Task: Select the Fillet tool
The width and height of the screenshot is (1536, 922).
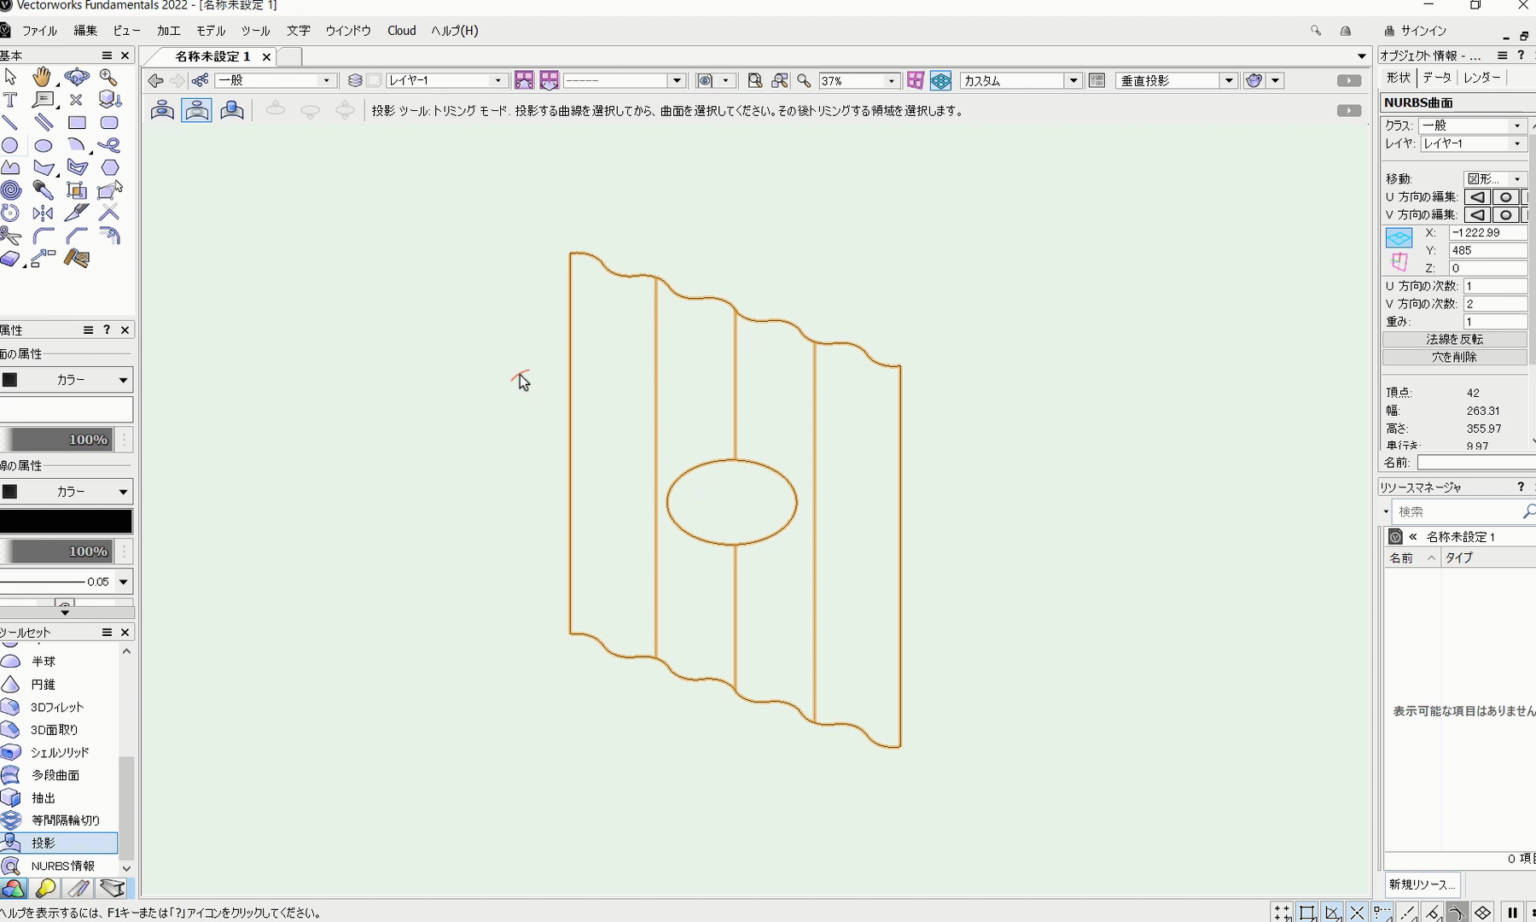Action: pyautogui.click(x=42, y=236)
